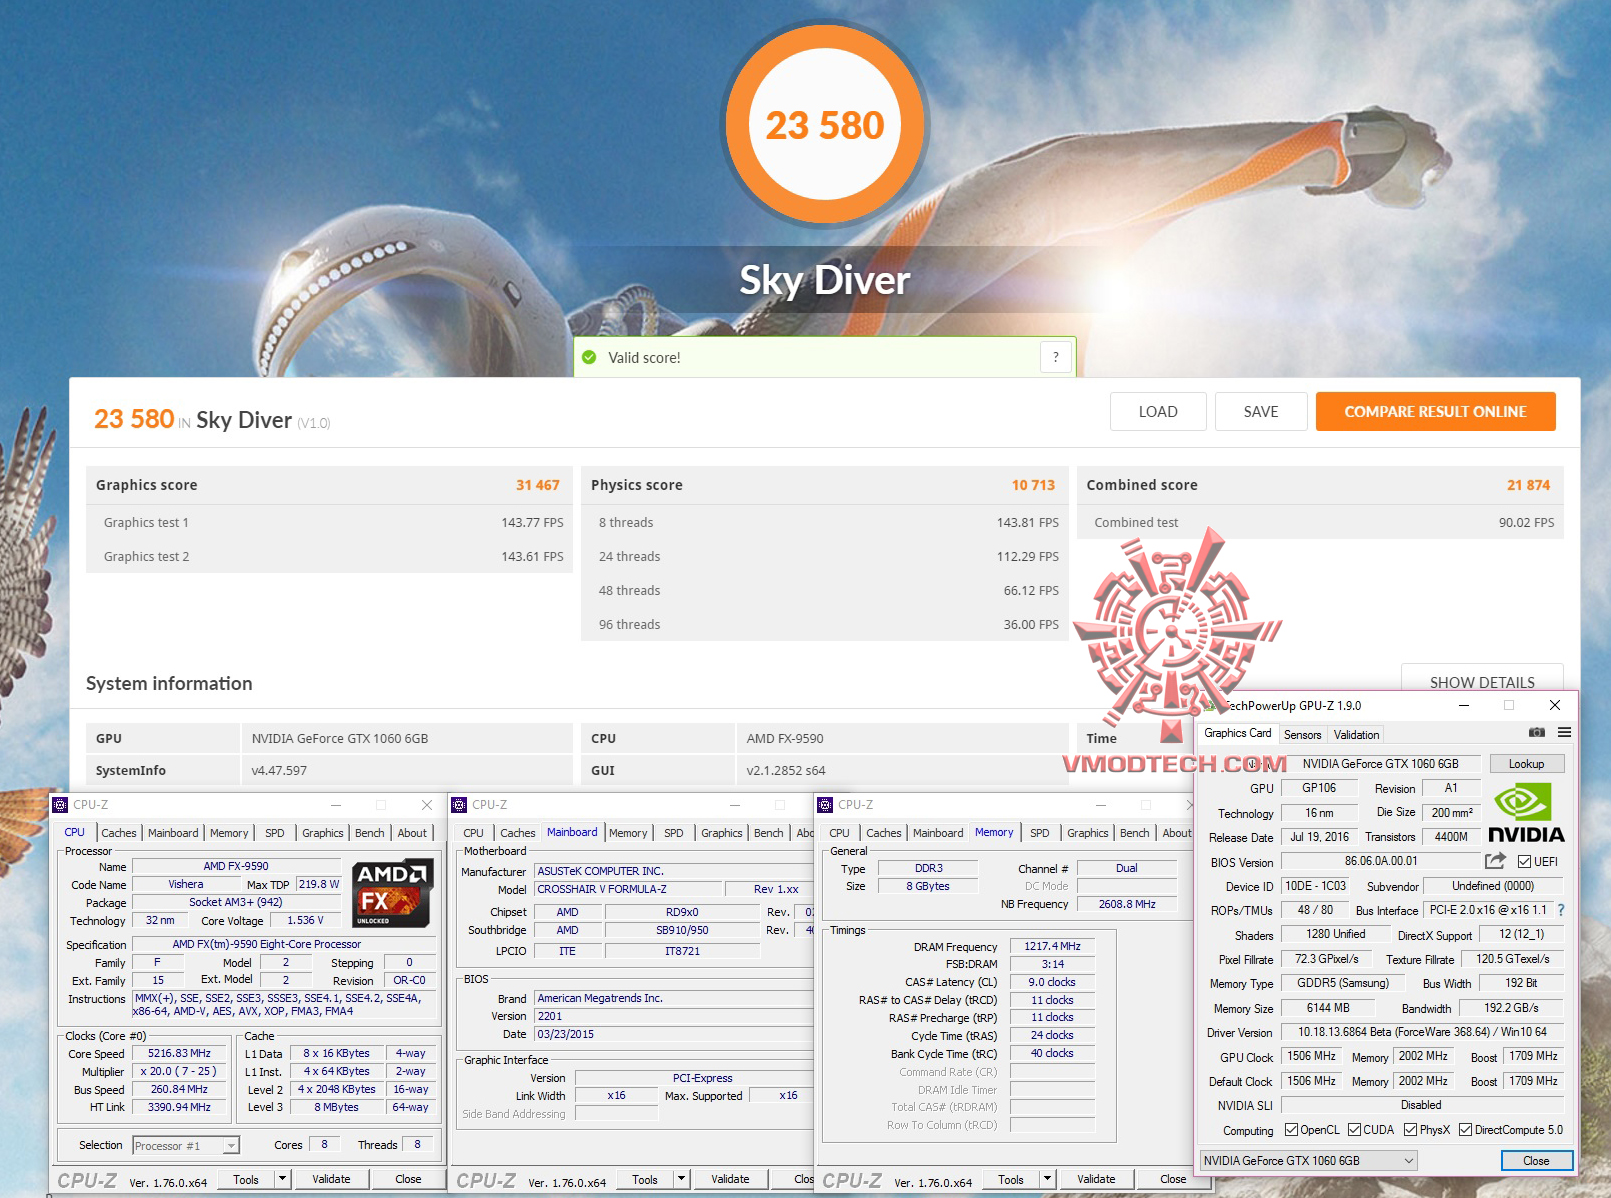Click the Memory Size value 6144 MB
The image size is (1611, 1198).
[1328, 1008]
